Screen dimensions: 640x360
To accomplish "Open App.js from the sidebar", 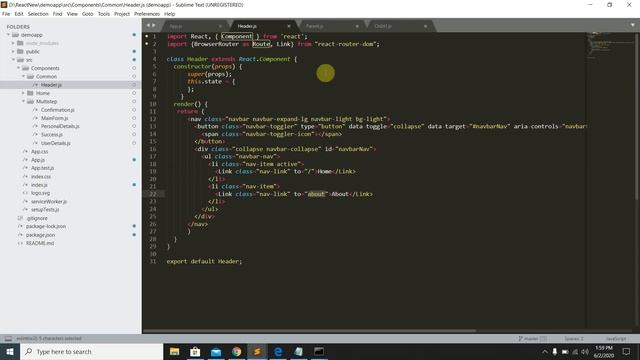I will click(38, 160).
